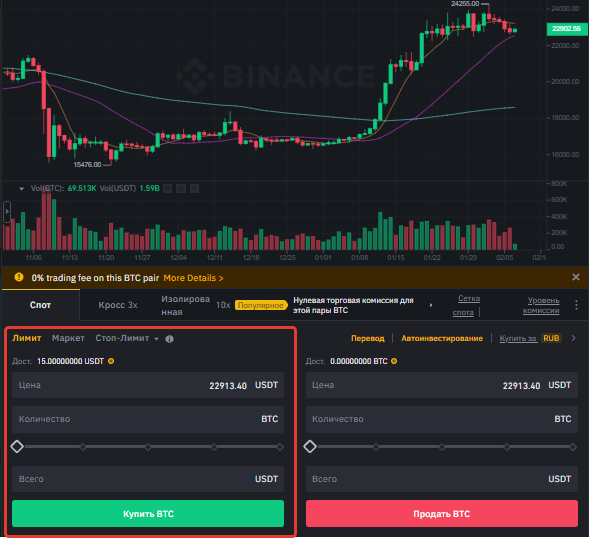Toggle volume indicator visibility eye icon

pyautogui.click(x=168, y=189)
